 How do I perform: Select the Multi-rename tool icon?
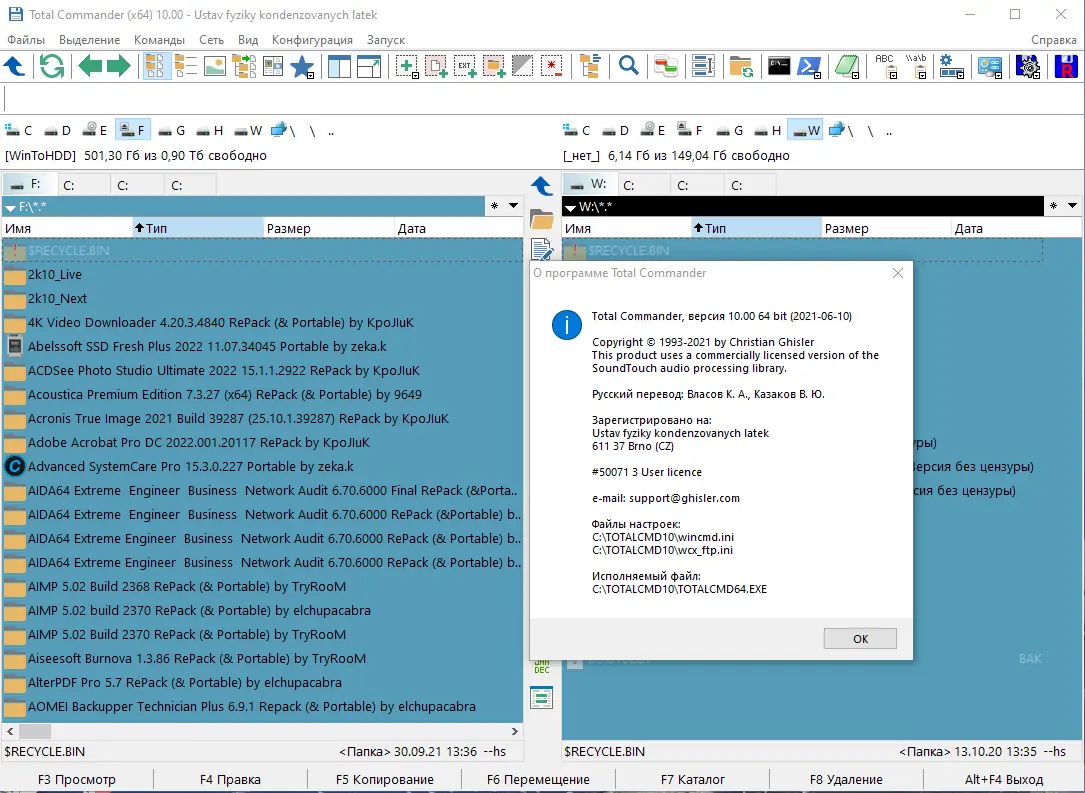coord(703,66)
